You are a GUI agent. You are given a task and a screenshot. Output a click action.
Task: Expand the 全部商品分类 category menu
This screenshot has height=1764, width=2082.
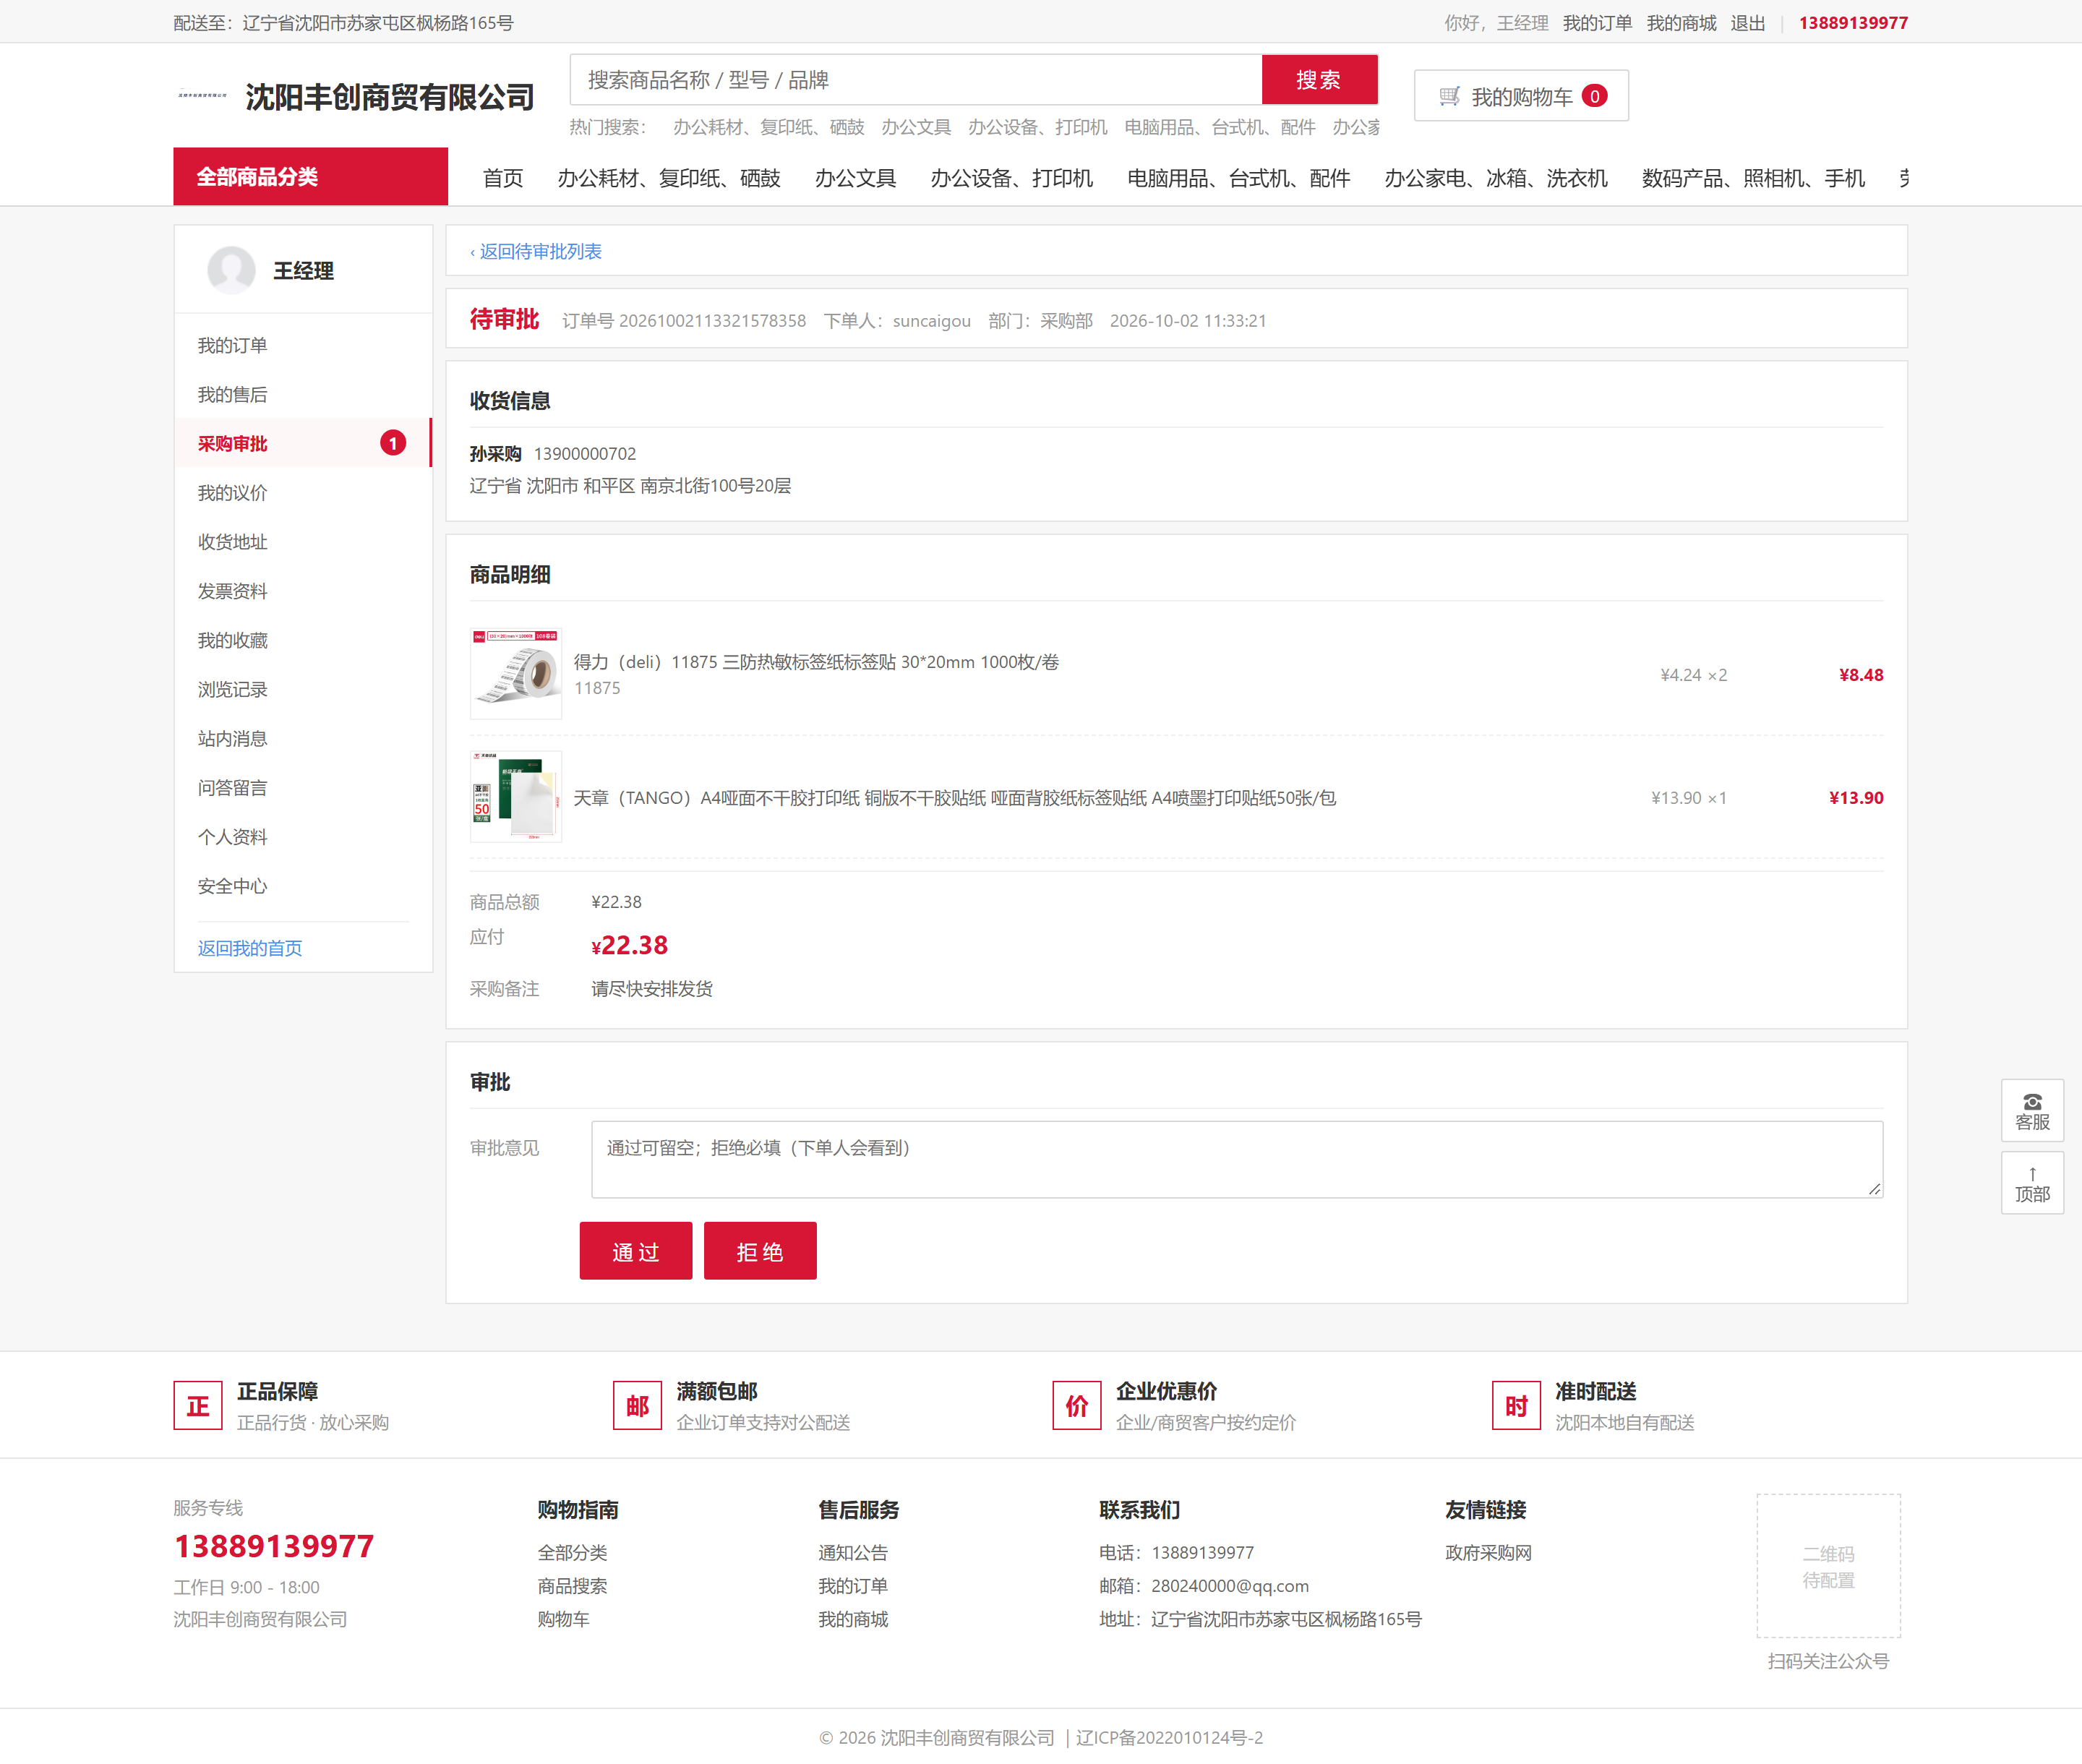(x=310, y=177)
